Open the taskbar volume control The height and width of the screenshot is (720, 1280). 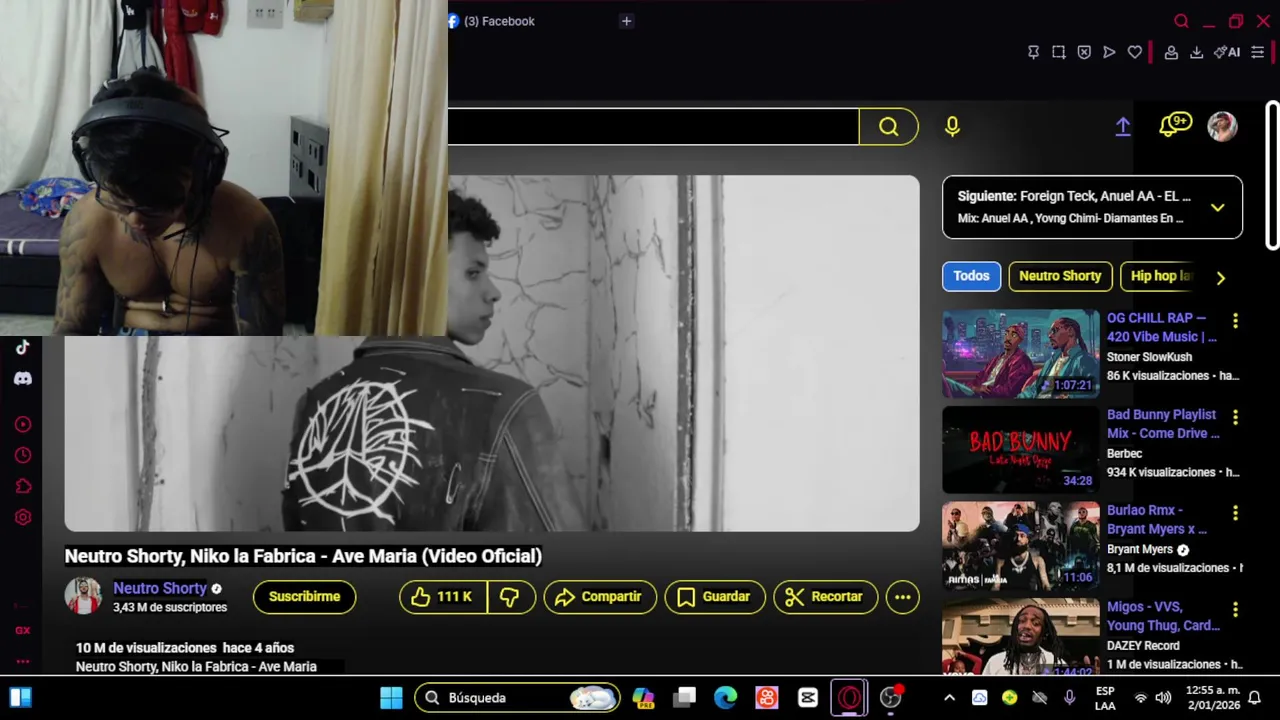coord(1163,698)
